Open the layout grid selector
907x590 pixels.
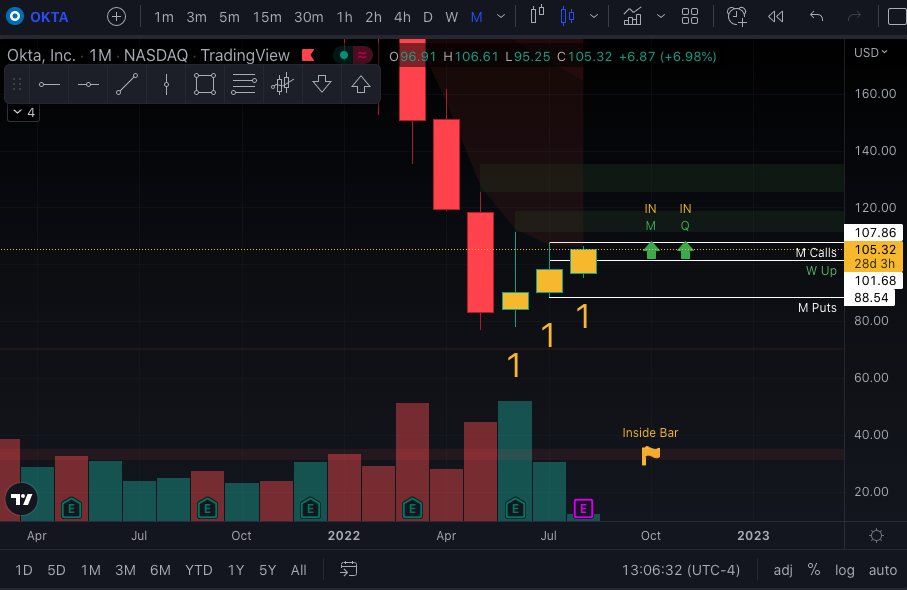pyautogui.click(x=690, y=16)
